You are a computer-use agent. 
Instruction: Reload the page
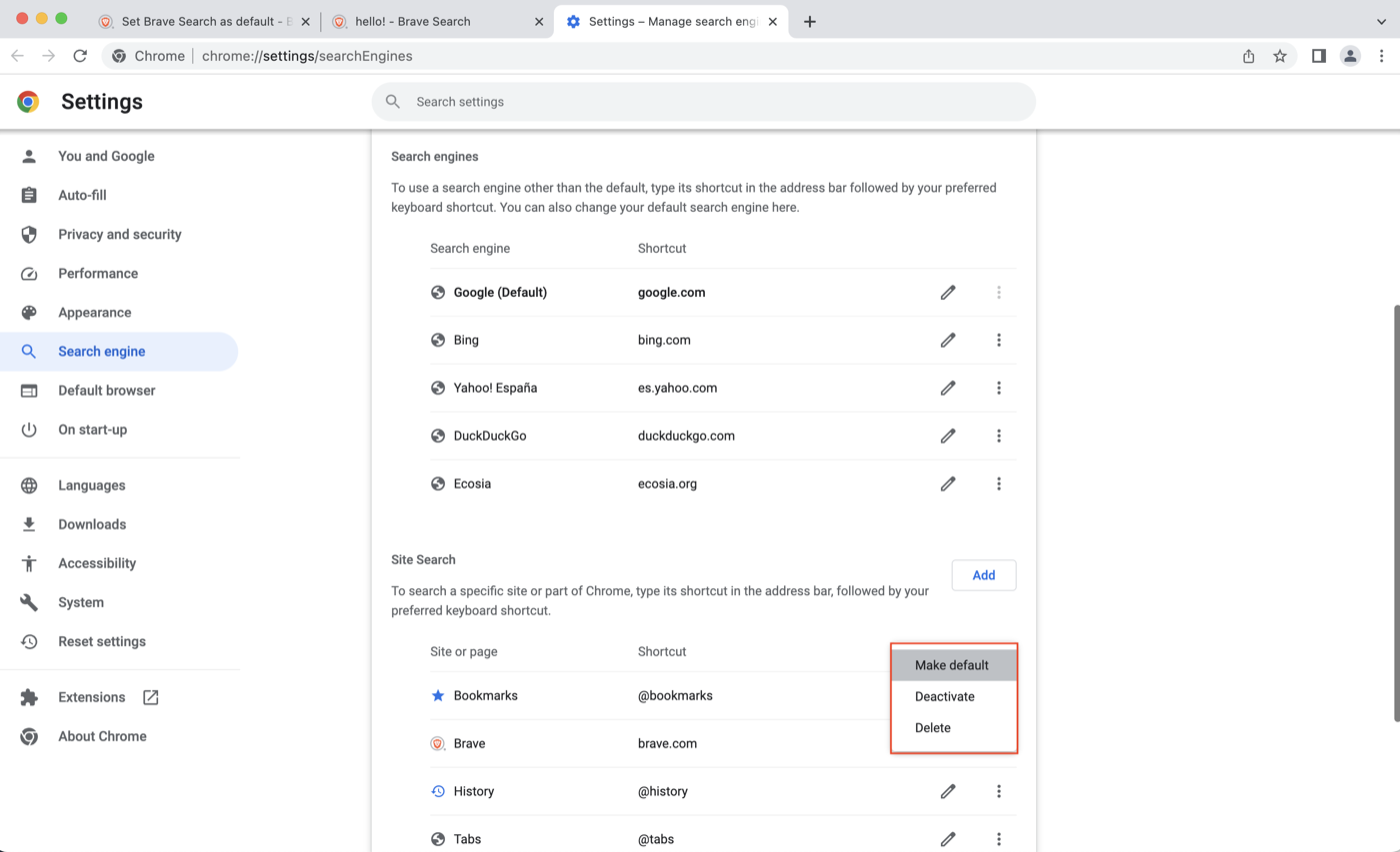[x=80, y=56]
